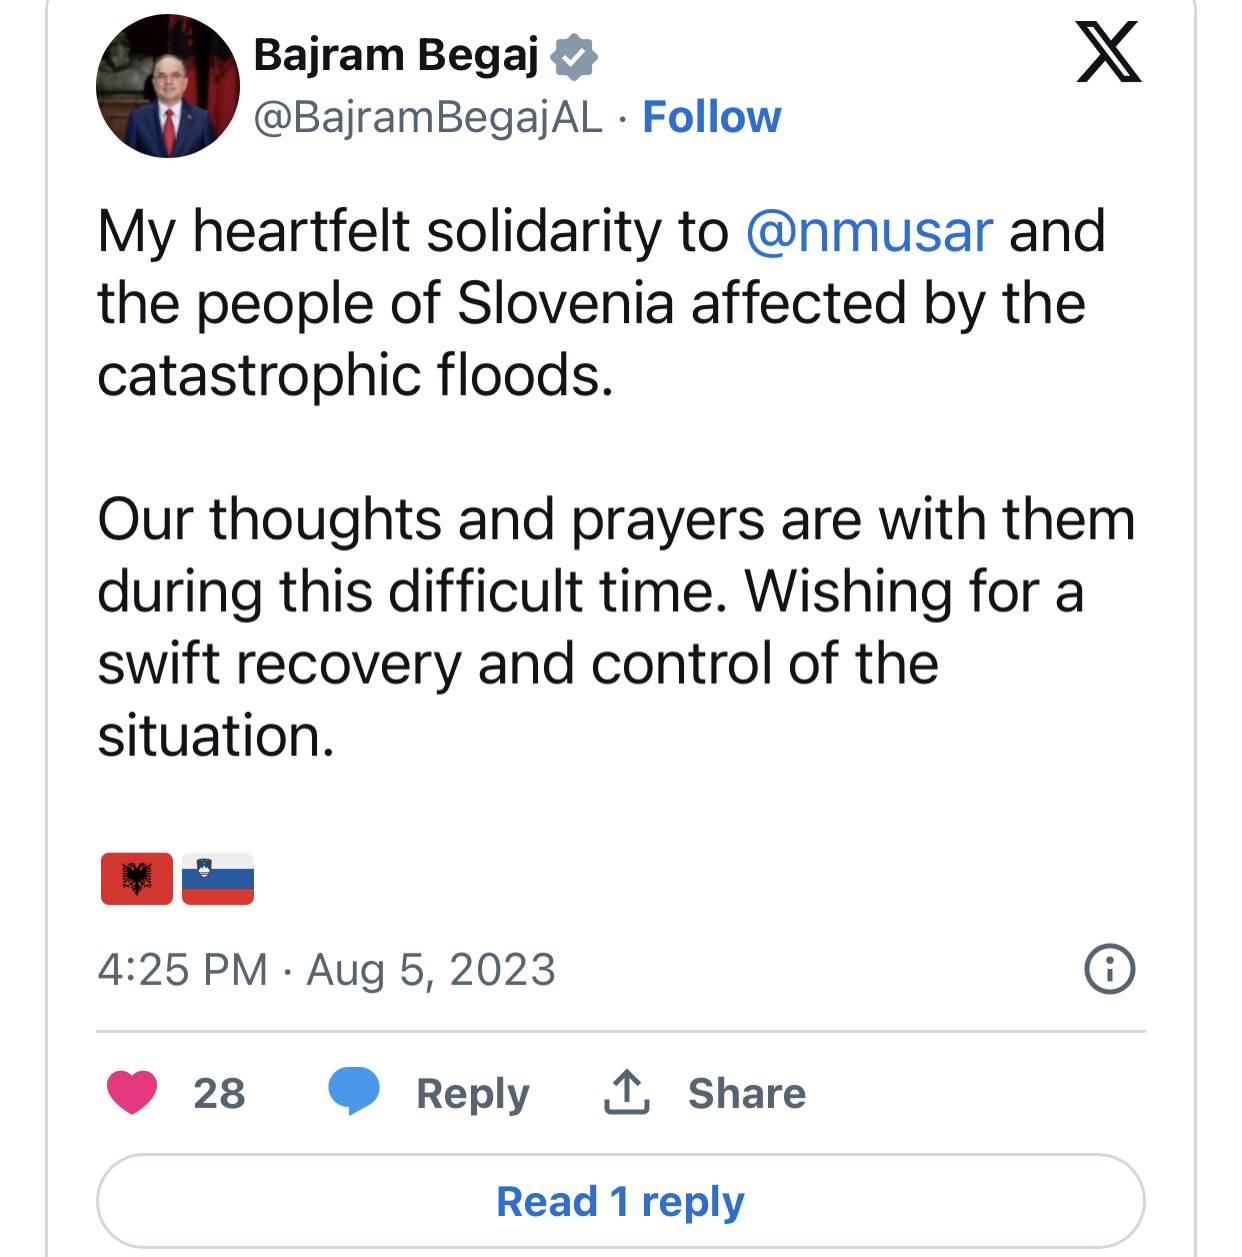Click the Albanian flag emoji

click(137, 879)
